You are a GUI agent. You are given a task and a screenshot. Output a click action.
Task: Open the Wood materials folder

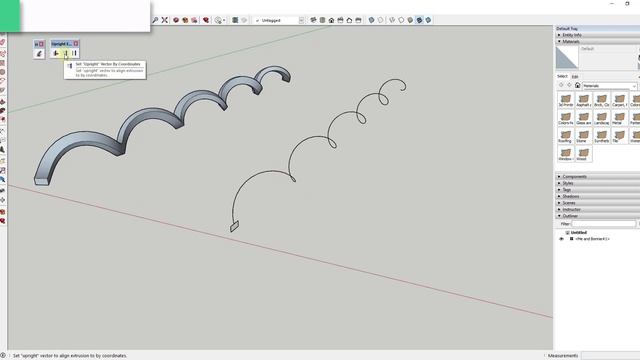[x=583, y=154]
